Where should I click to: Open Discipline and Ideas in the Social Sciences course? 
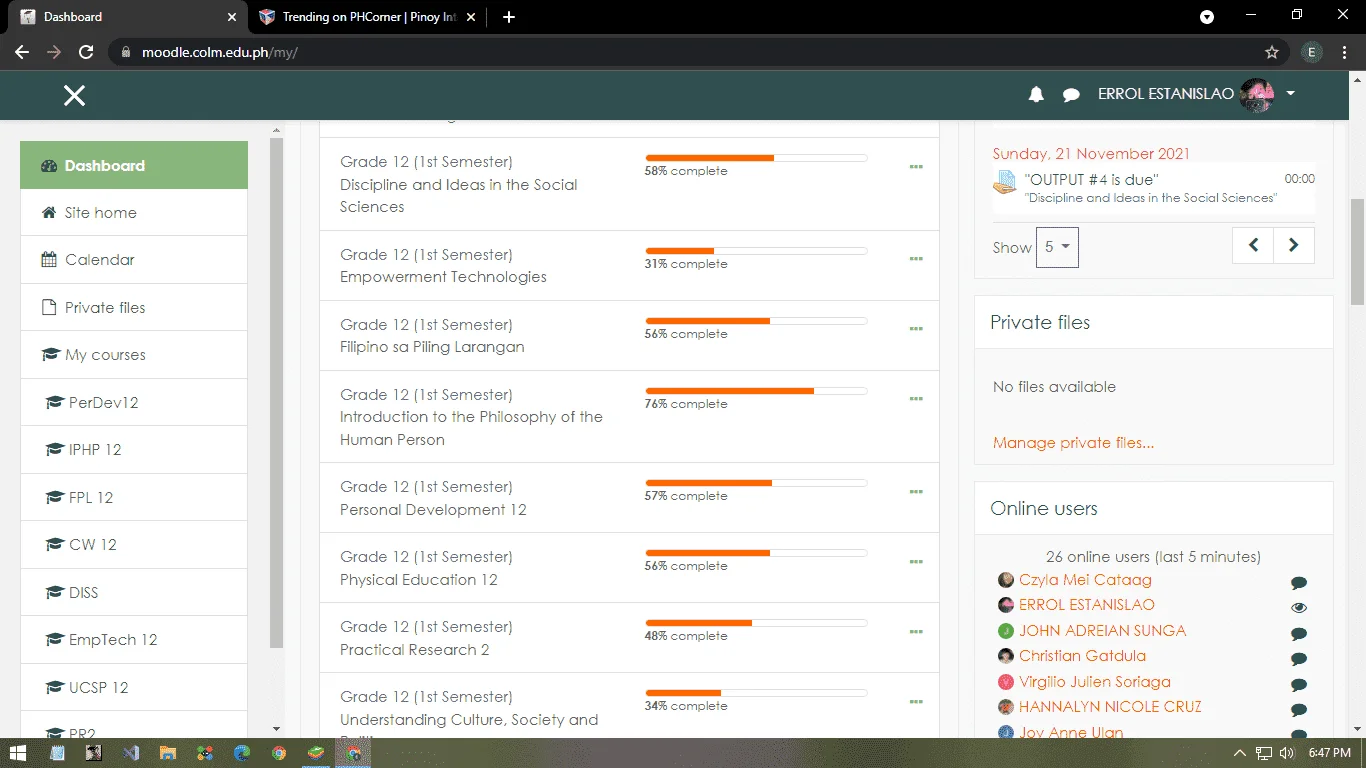458,195
